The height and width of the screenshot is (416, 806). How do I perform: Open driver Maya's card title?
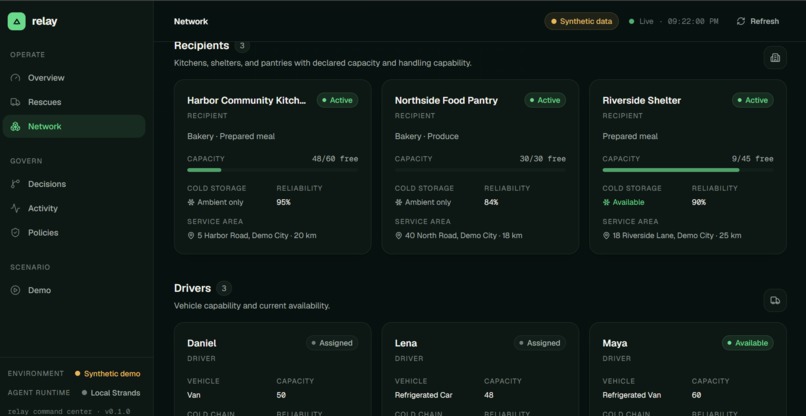click(x=615, y=343)
